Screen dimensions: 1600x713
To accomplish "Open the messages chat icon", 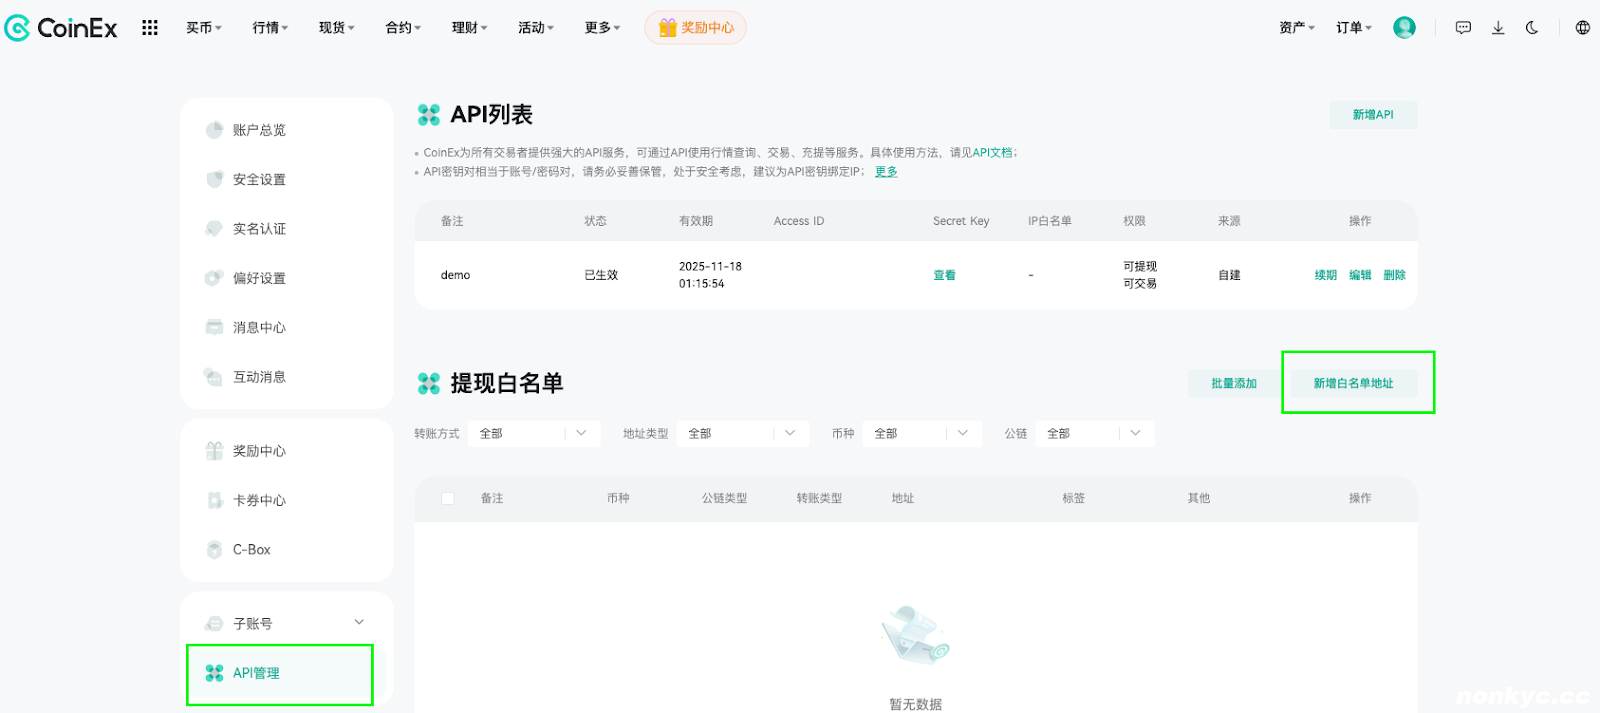I will coord(1463,28).
